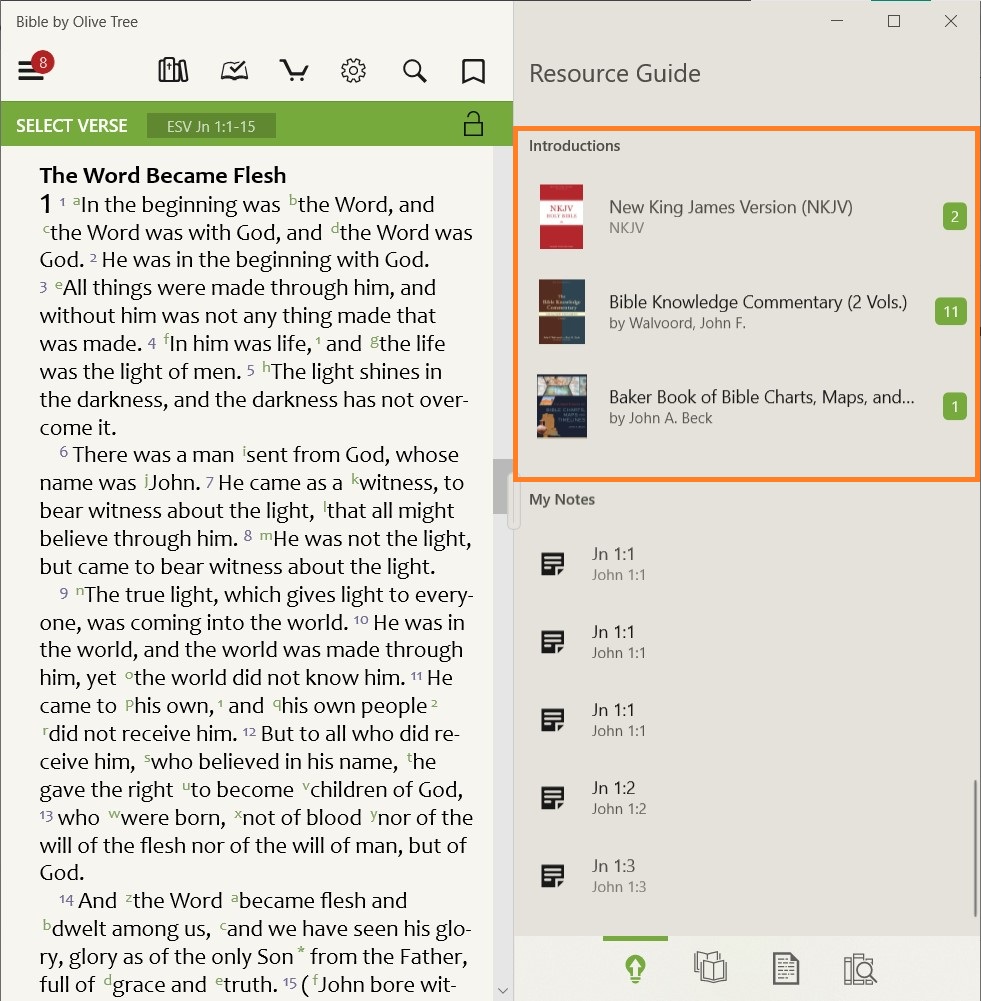This screenshot has height=1001, width=981.
Task: Click the SELECT VERSE button
Action: [x=71, y=126]
